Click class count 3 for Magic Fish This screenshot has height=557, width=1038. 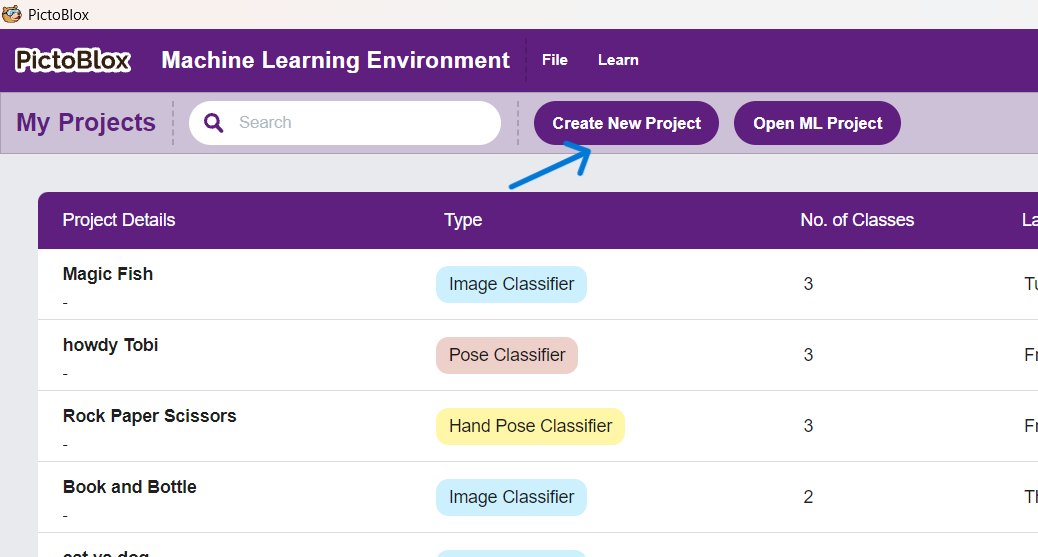808,284
